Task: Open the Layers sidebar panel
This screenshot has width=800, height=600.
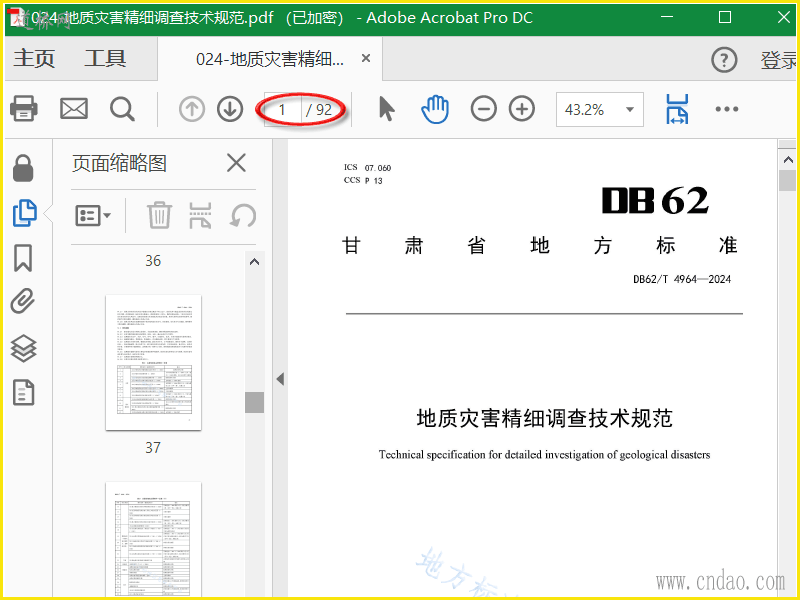Action: point(23,349)
